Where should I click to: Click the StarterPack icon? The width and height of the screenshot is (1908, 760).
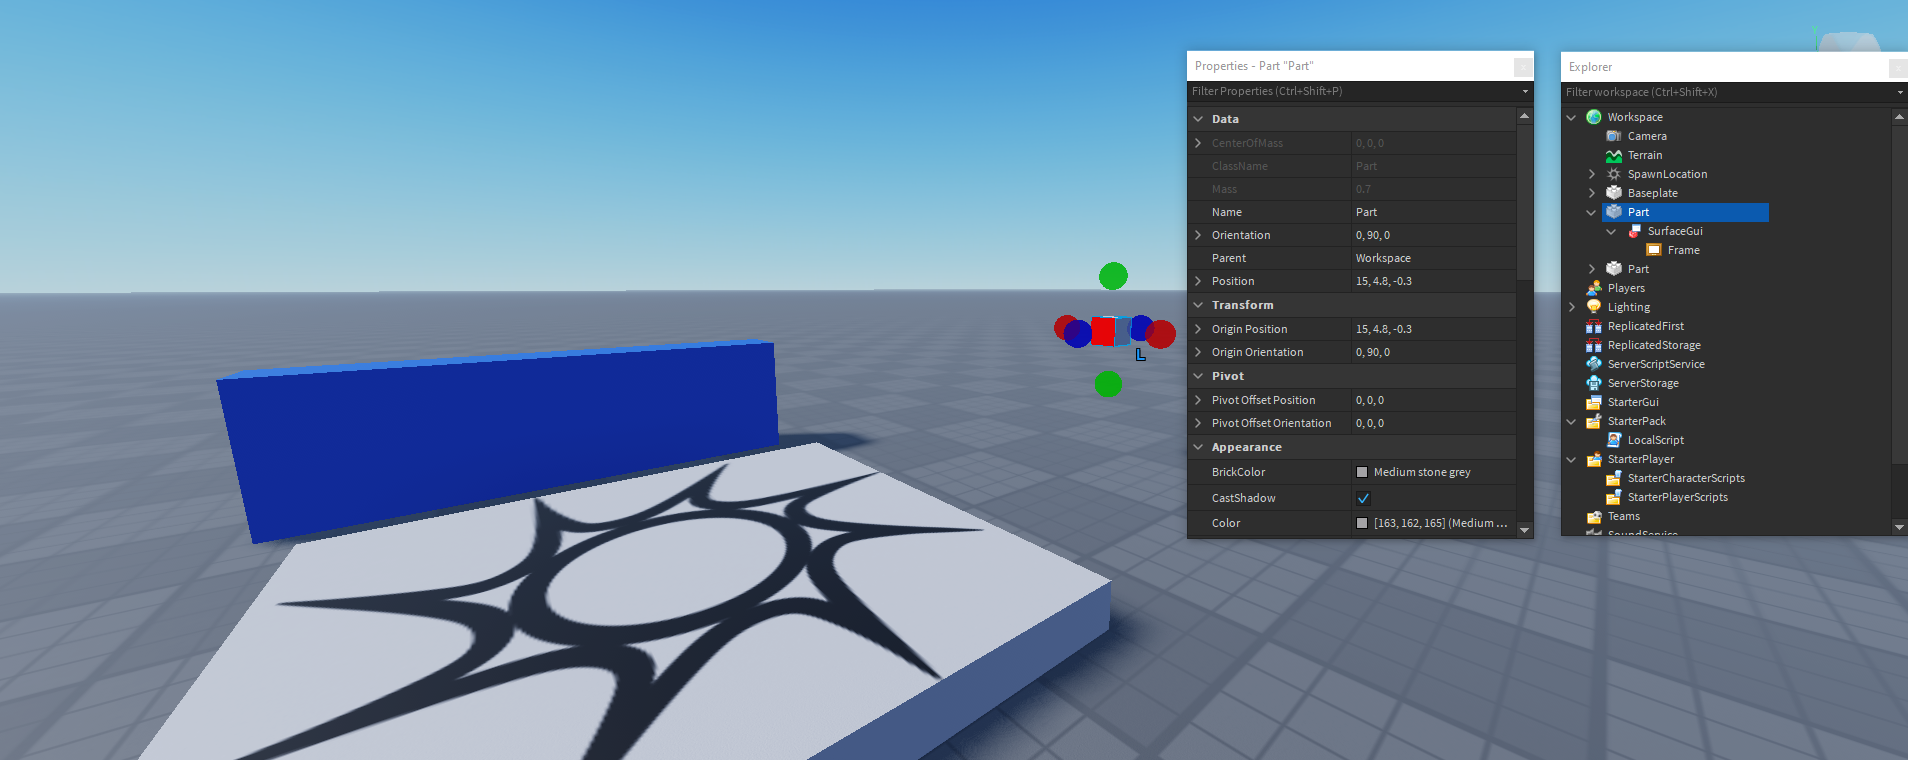pos(1594,421)
